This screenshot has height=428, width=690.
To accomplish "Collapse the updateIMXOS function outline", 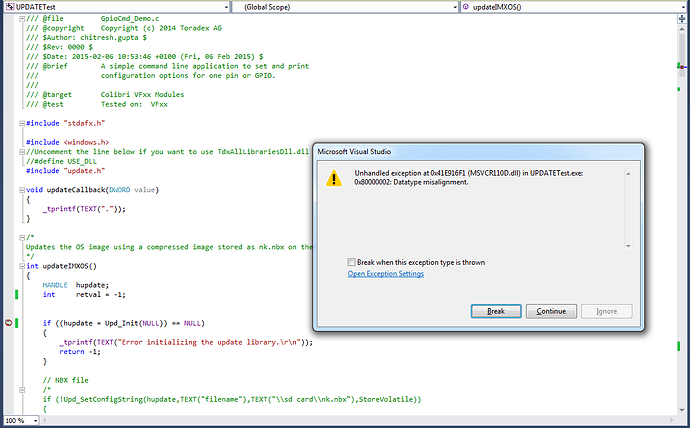I will click(22, 266).
